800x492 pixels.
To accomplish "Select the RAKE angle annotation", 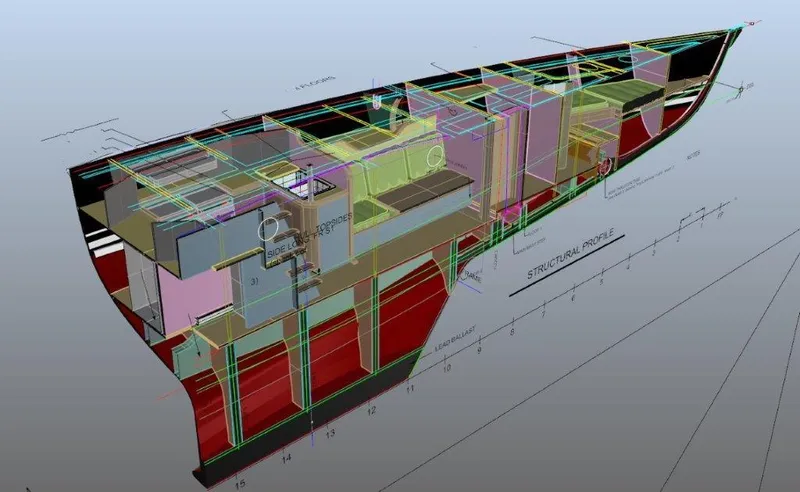I will [x=473, y=277].
